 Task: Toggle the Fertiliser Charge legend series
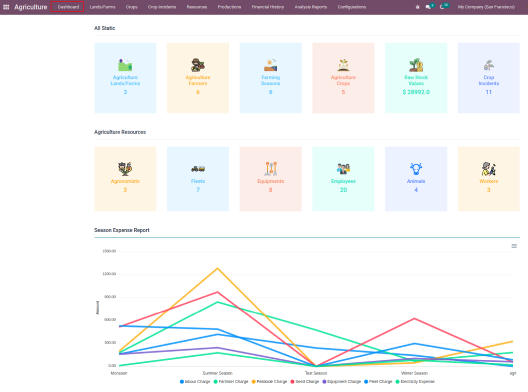click(x=231, y=382)
